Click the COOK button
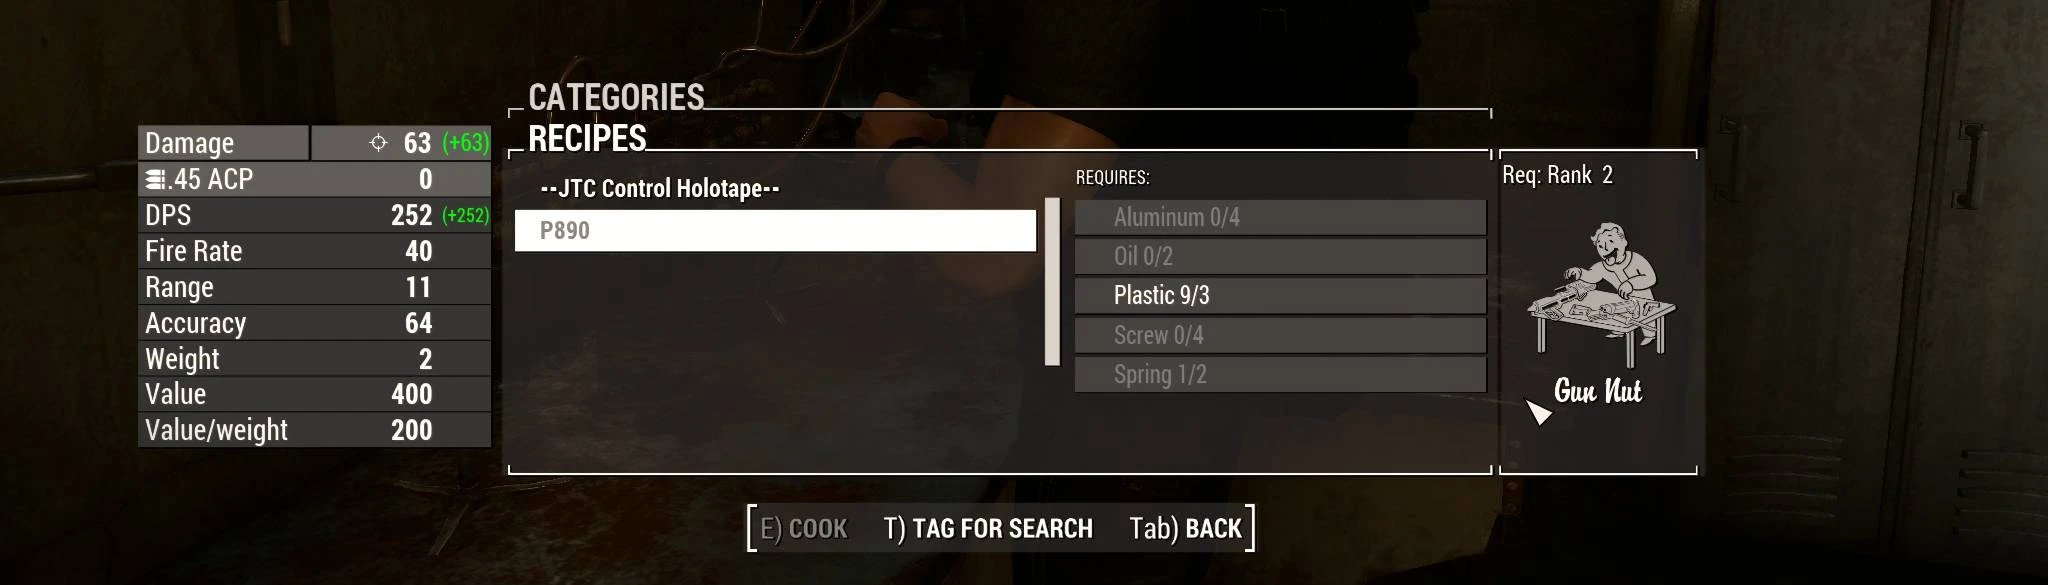This screenshot has width=2048, height=585. click(x=803, y=528)
